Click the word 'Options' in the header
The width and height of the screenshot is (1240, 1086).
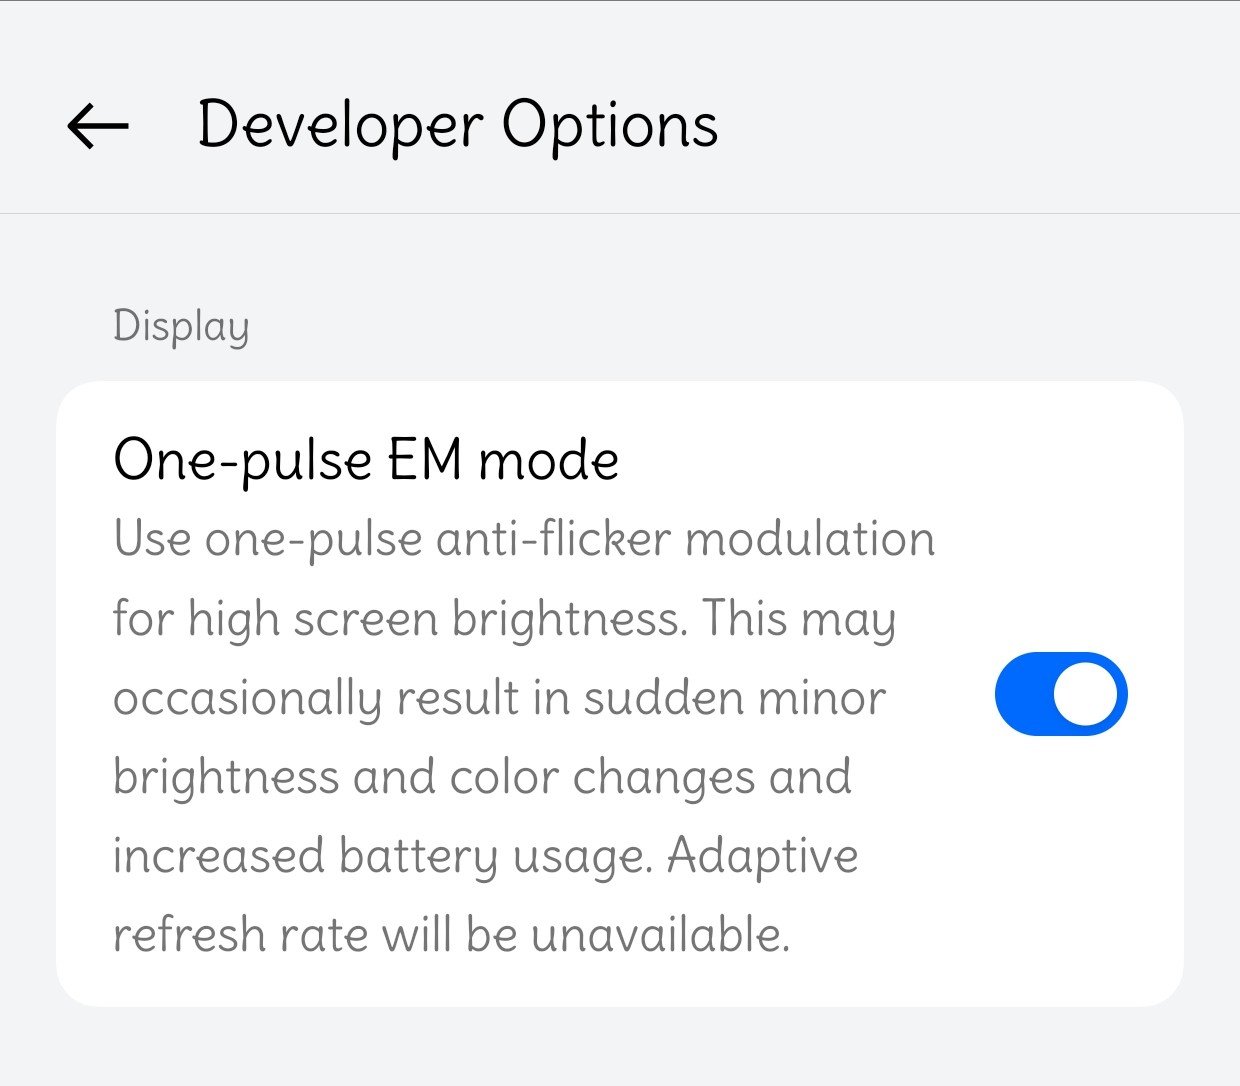pos(610,127)
